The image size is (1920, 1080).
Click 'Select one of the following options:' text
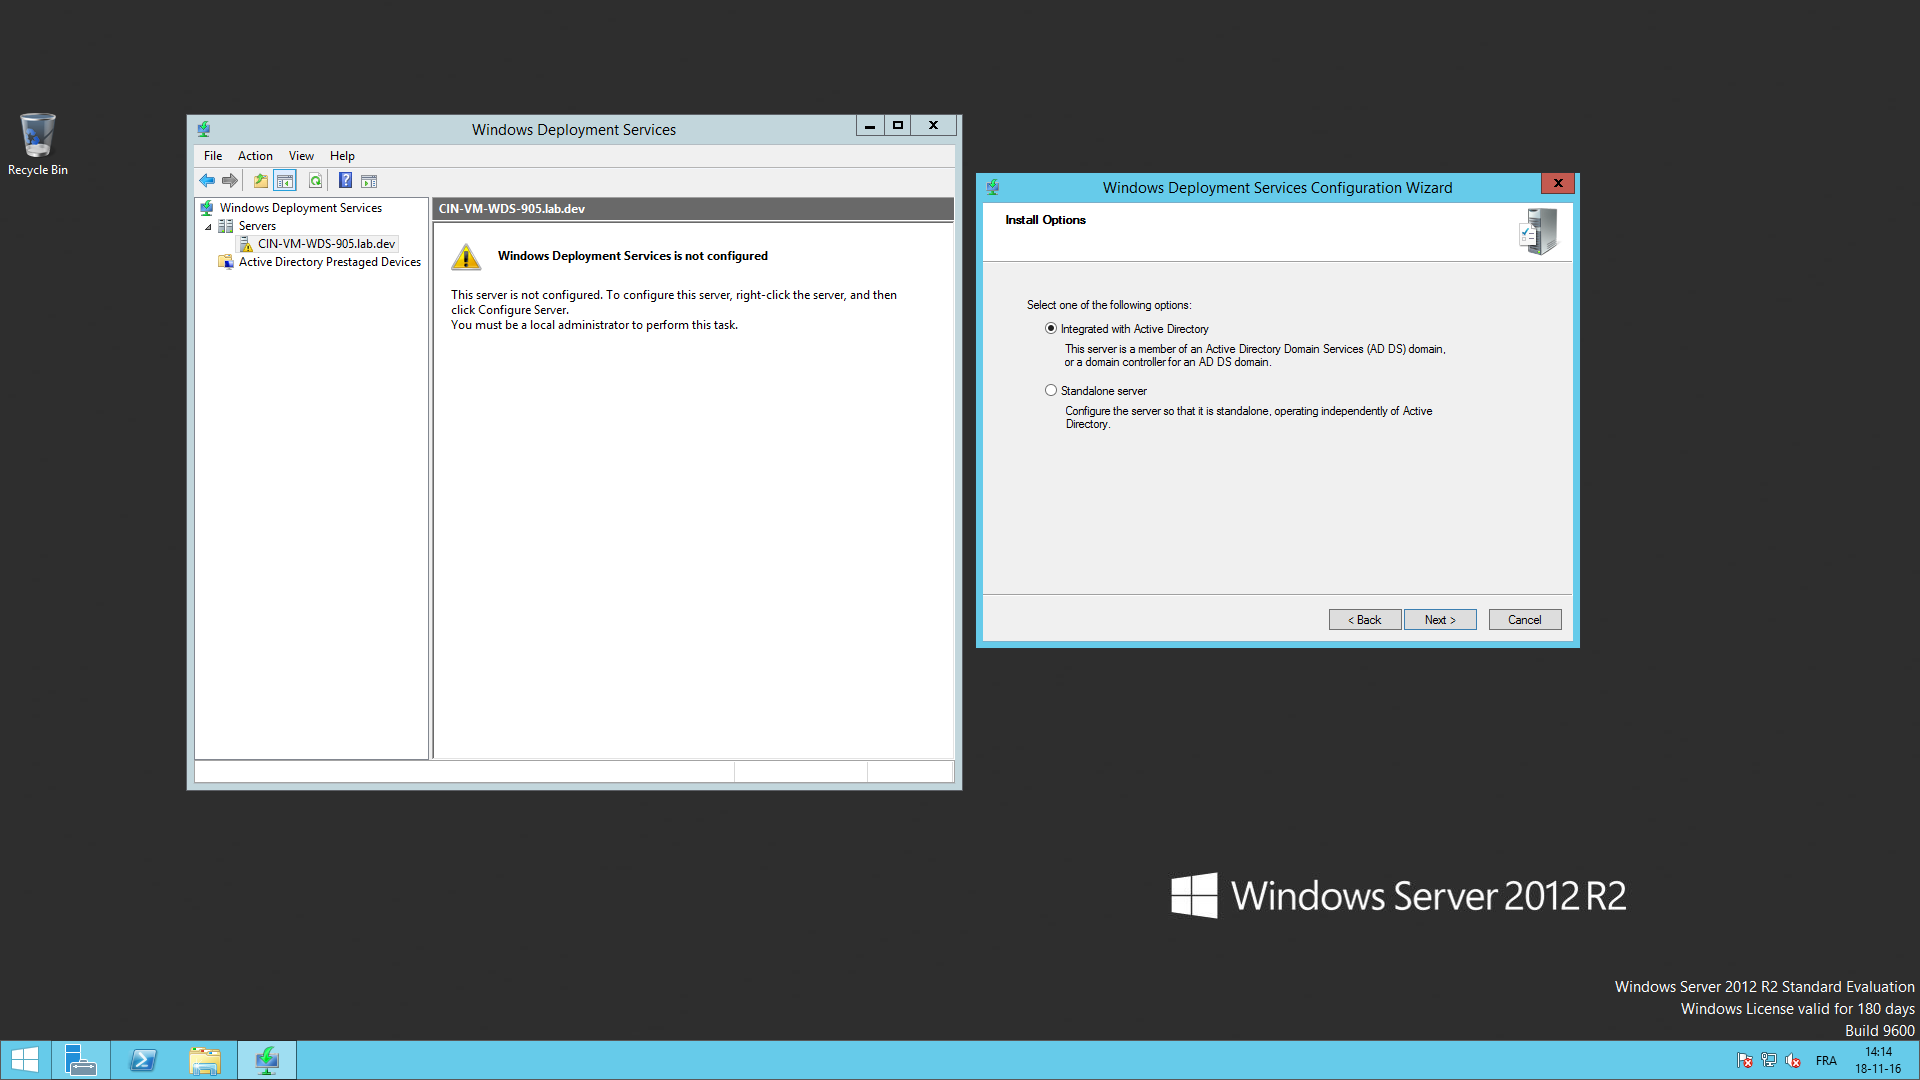[x=1109, y=305]
